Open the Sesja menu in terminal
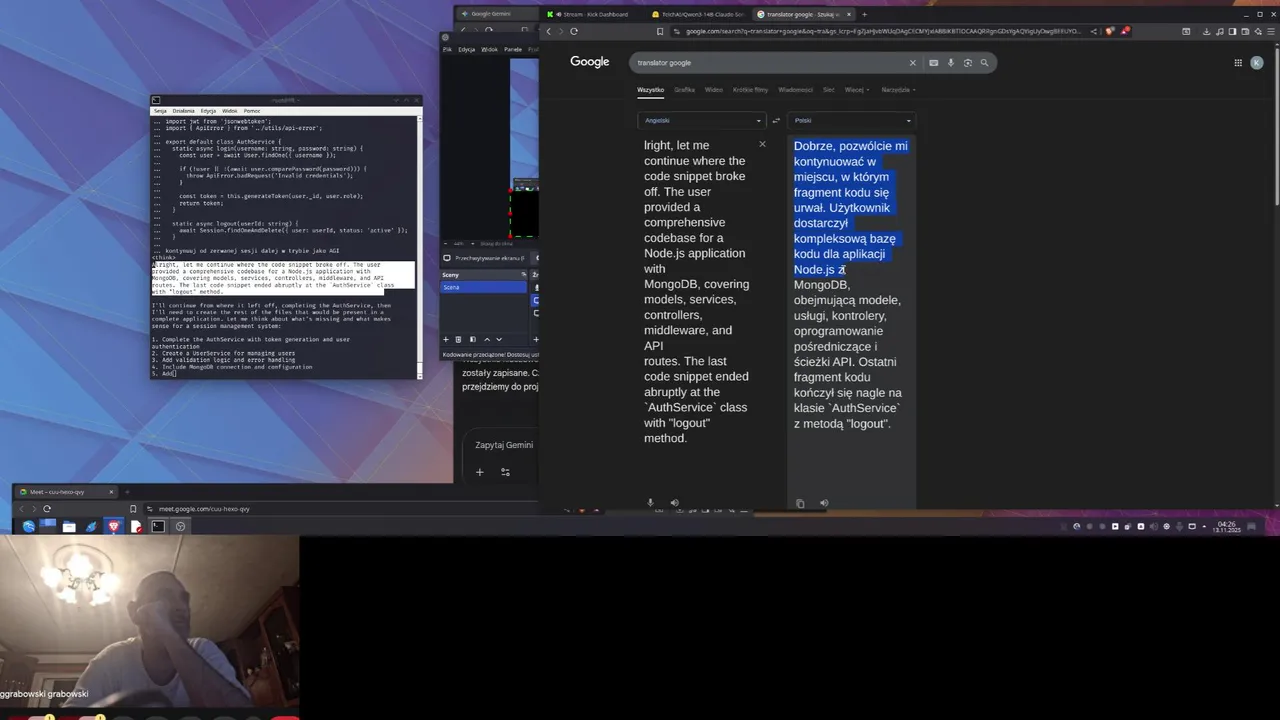Viewport: 1280px width, 720px height. [x=160, y=111]
